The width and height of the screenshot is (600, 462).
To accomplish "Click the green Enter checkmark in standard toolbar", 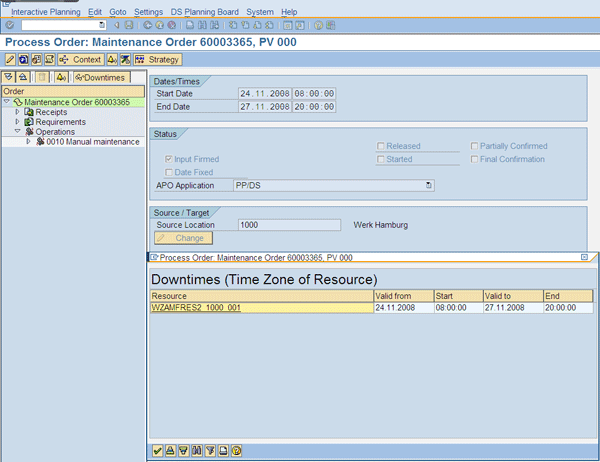I will pos(9,25).
